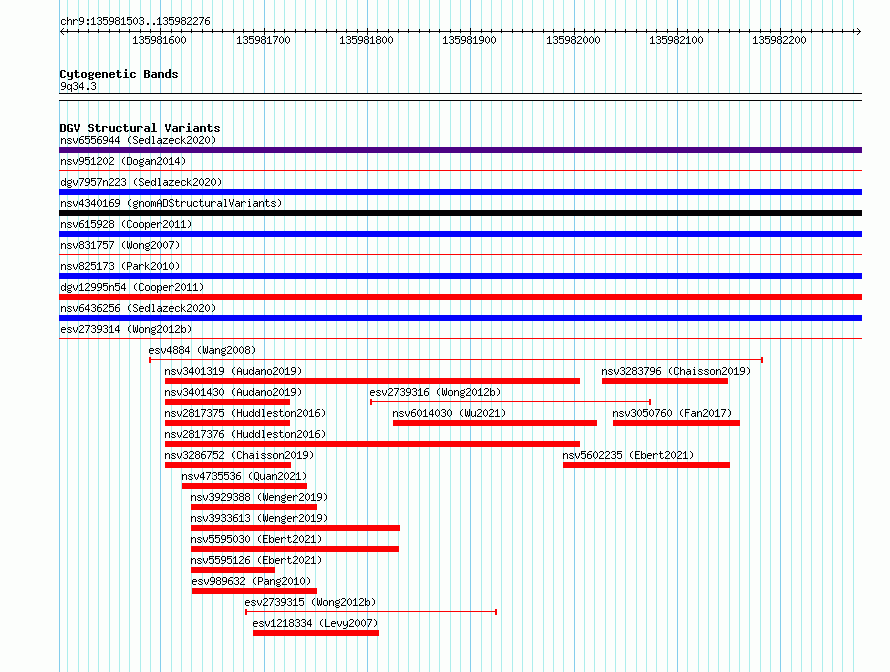Click the ruler's right end arrow
The width and height of the screenshot is (890, 672).
tap(858, 31)
